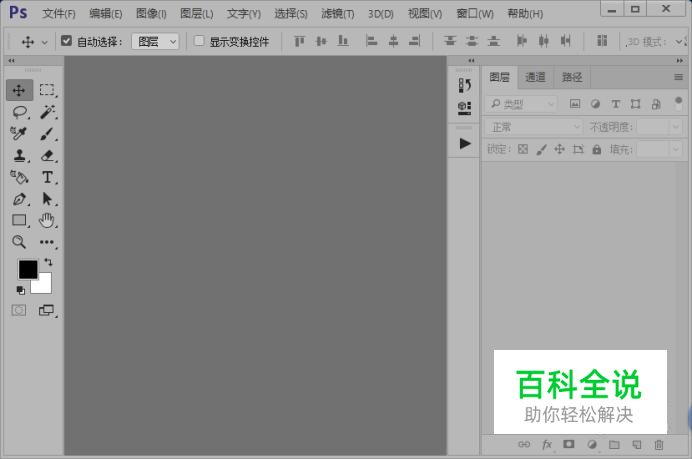Open the 图层 auto-select dropdown
The image size is (692, 459).
(155, 41)
